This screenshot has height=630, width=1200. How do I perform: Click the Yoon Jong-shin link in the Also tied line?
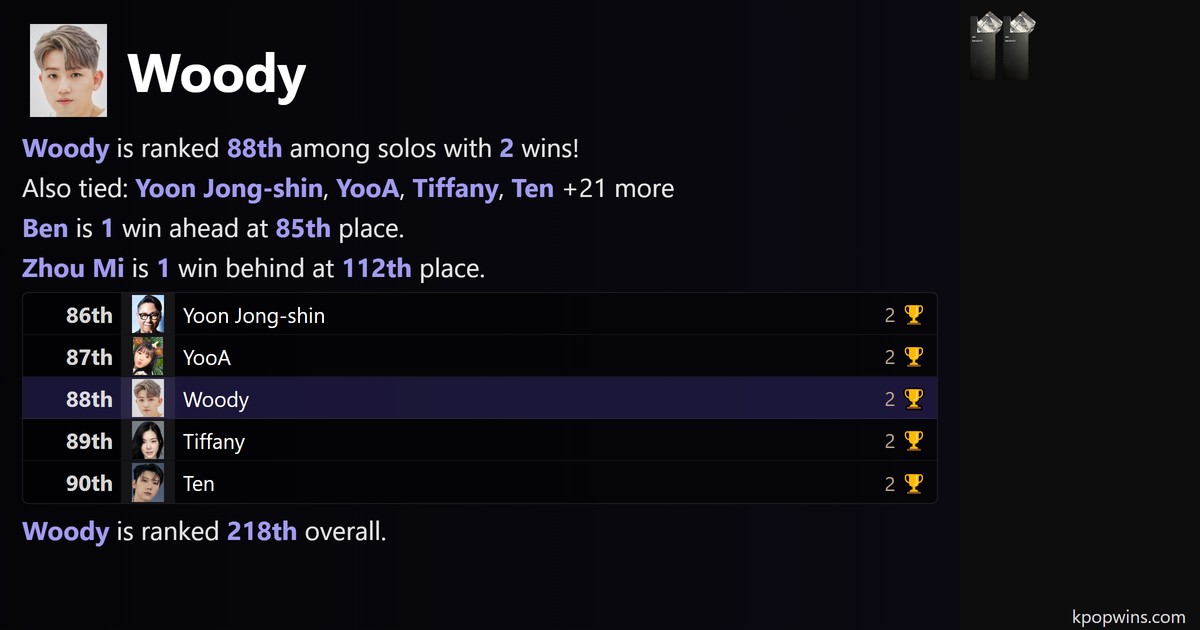(229, 189)
